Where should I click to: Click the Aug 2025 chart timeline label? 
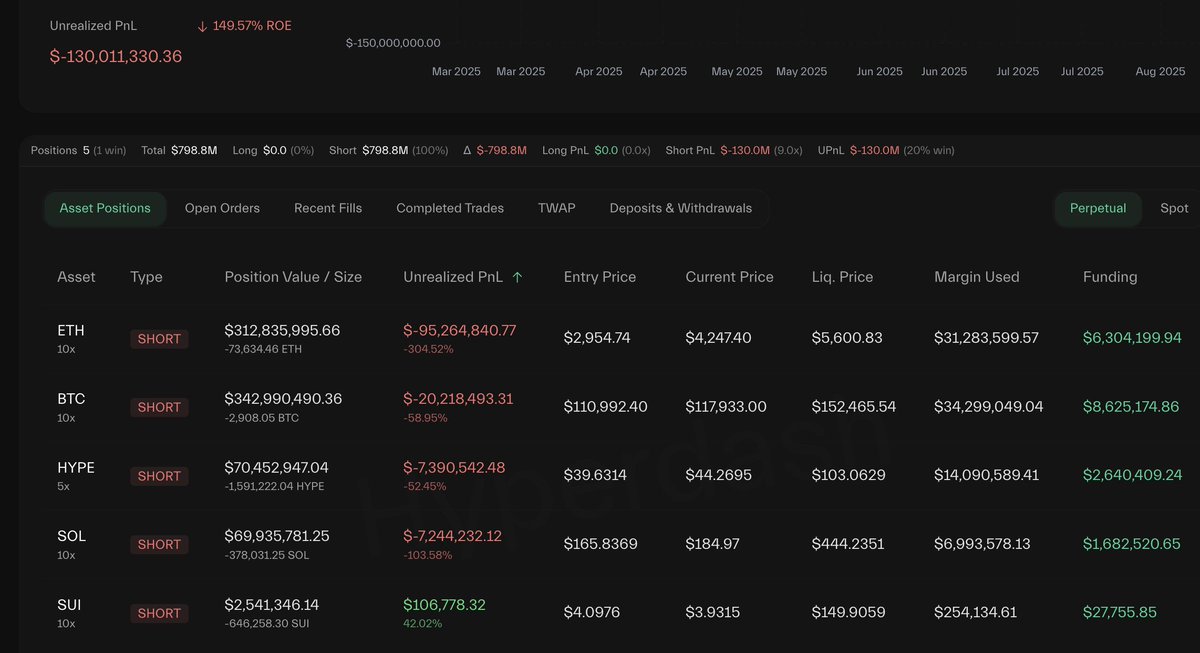pos(1160,71)
